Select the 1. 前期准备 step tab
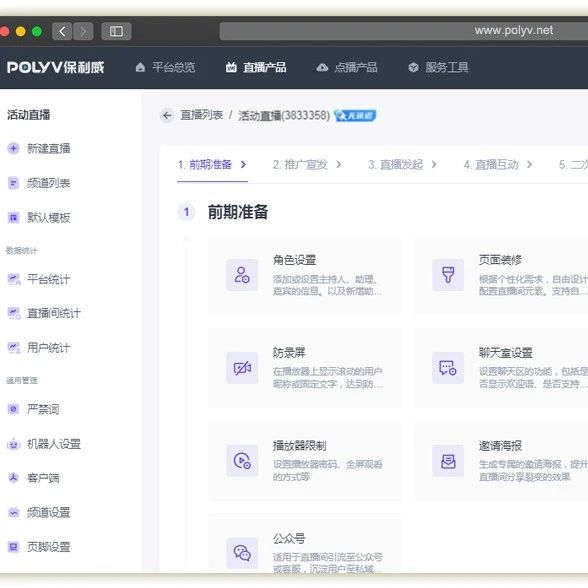 click(205, 165)
